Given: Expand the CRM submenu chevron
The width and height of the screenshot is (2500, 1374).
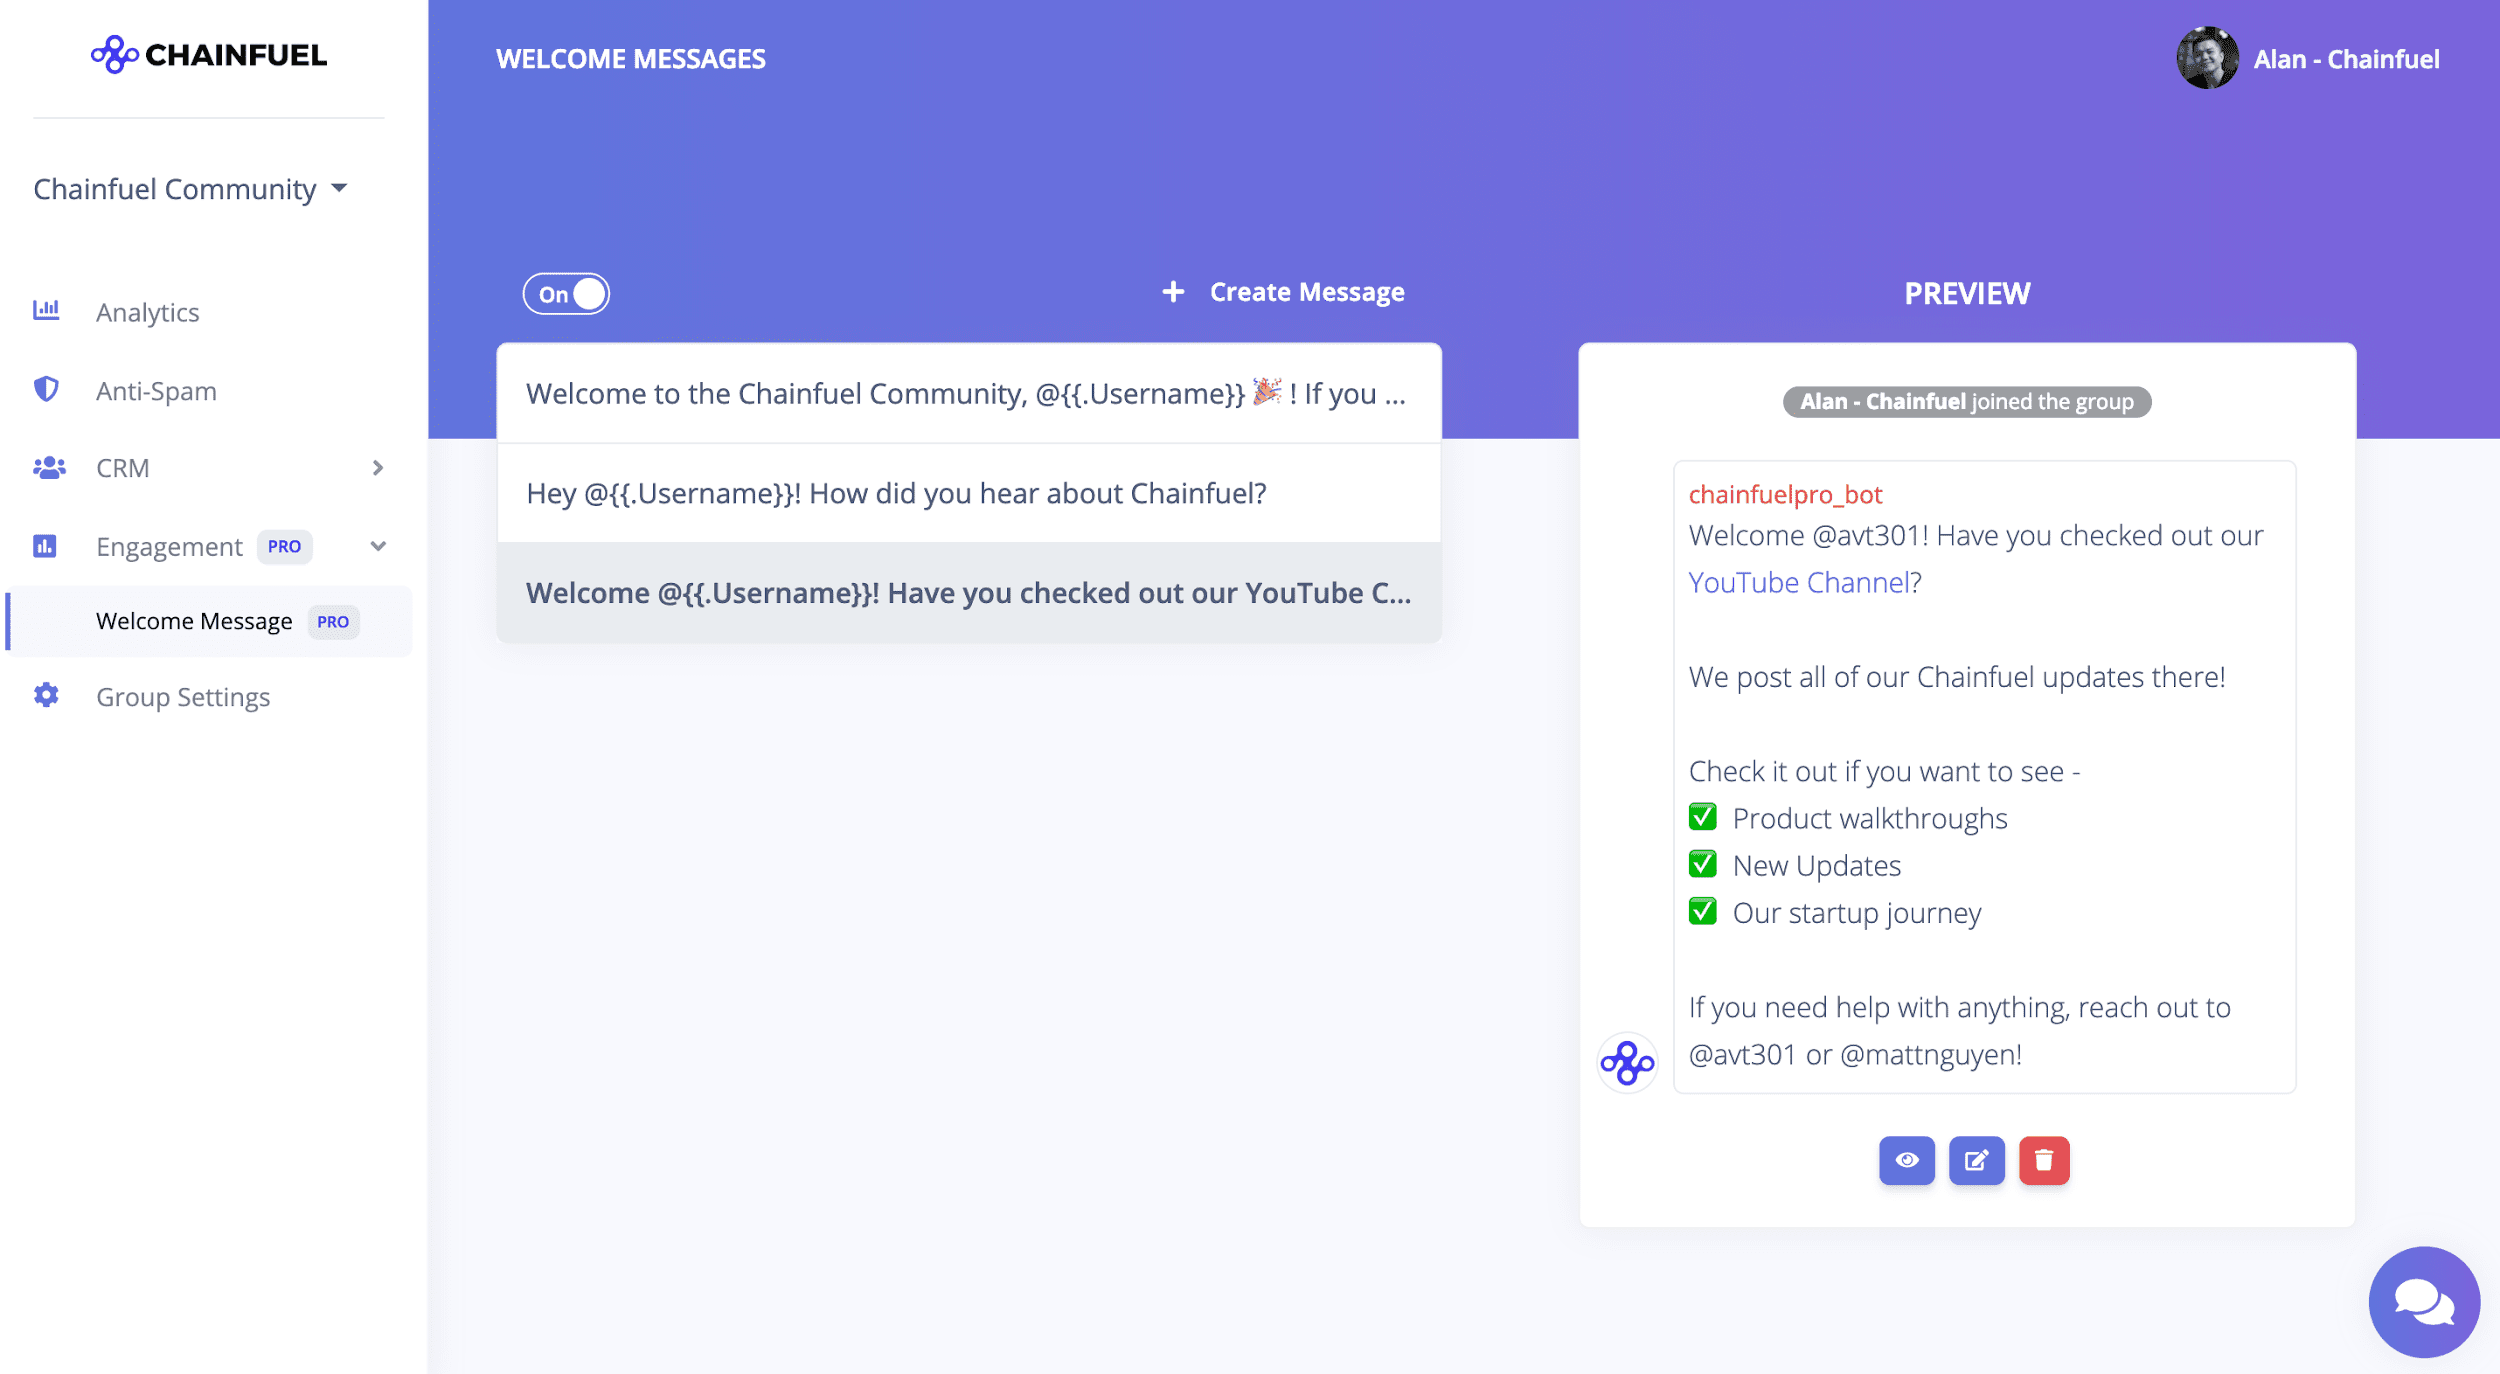Looking at the screenshot, I should pos(377,468).
